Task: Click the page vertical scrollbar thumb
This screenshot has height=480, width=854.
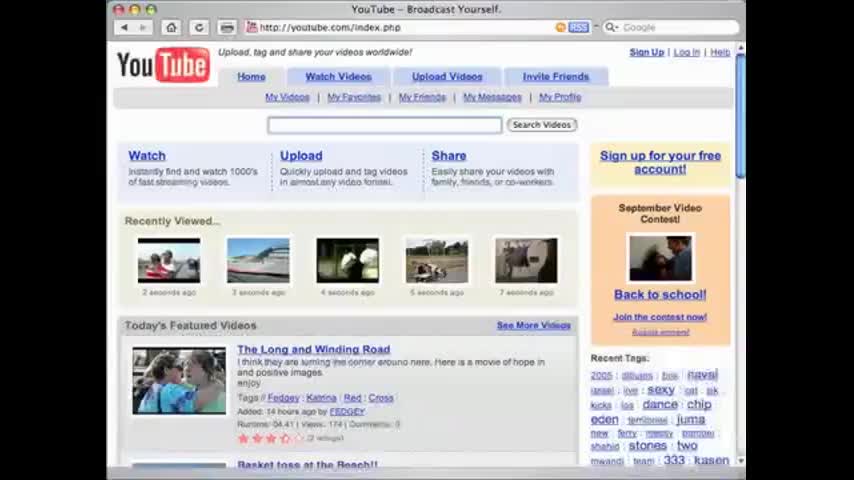Action: pyautogui.click(x=740, y=116)
